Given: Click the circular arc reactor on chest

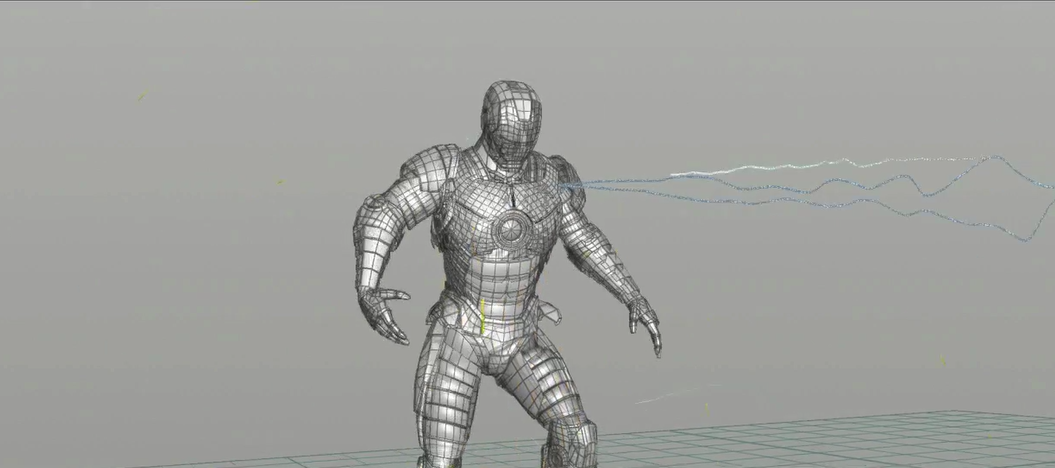Looking at the screenshot, I should (x=513, y=230).
